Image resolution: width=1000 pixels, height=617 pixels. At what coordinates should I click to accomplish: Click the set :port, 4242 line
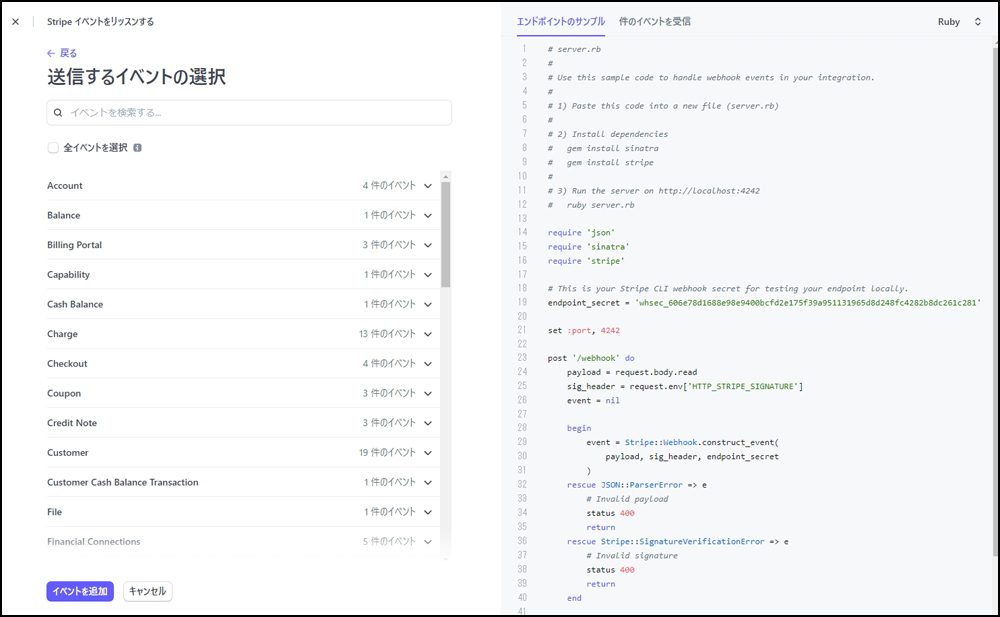tap(584, 331)
